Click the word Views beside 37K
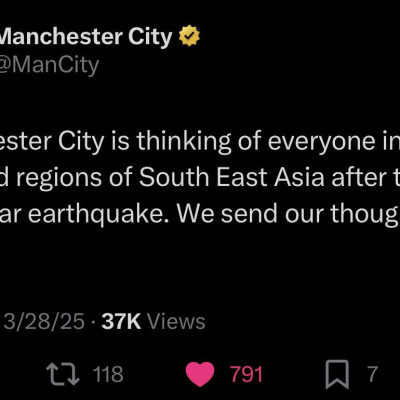The width and height of the screenshot is (400, 400). (x=176, y=322)
